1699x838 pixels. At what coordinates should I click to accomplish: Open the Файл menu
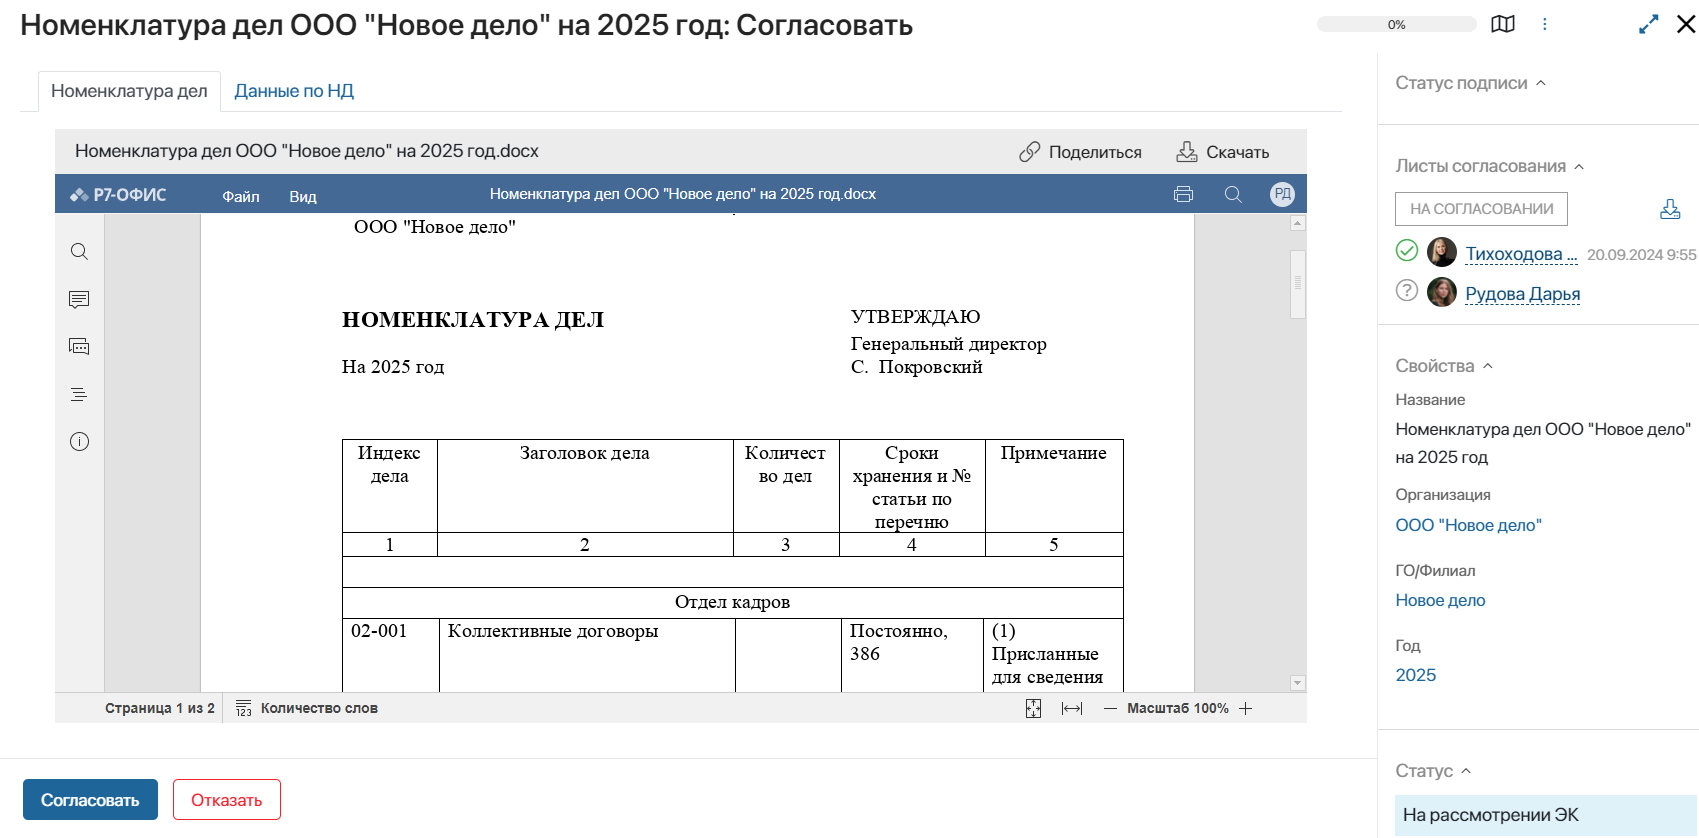(x=241, y=196)
